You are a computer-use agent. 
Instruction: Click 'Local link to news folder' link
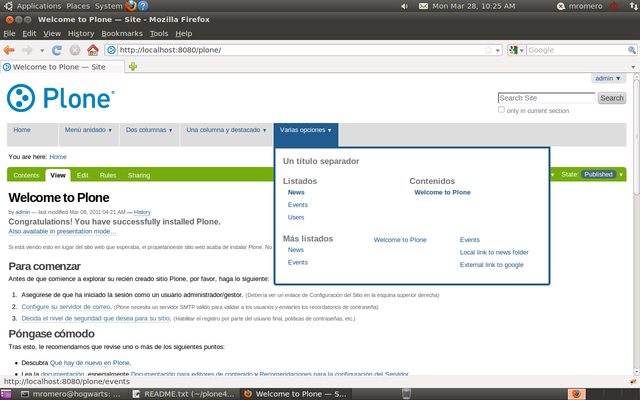click(494, 252)
